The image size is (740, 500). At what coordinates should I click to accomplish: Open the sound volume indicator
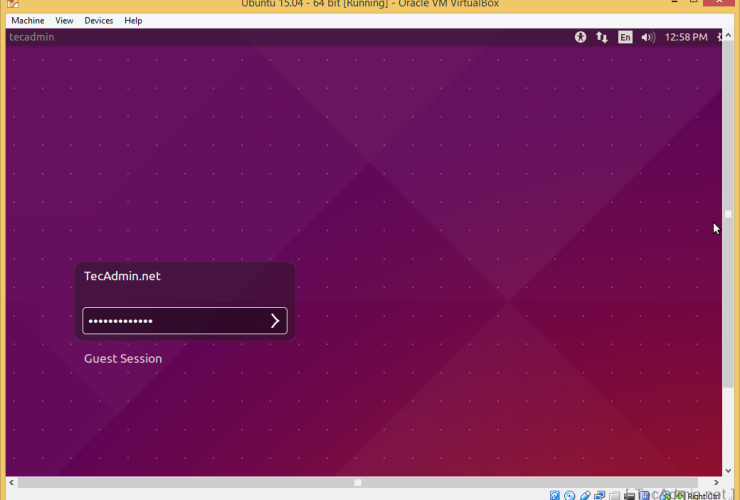point(648,37)
